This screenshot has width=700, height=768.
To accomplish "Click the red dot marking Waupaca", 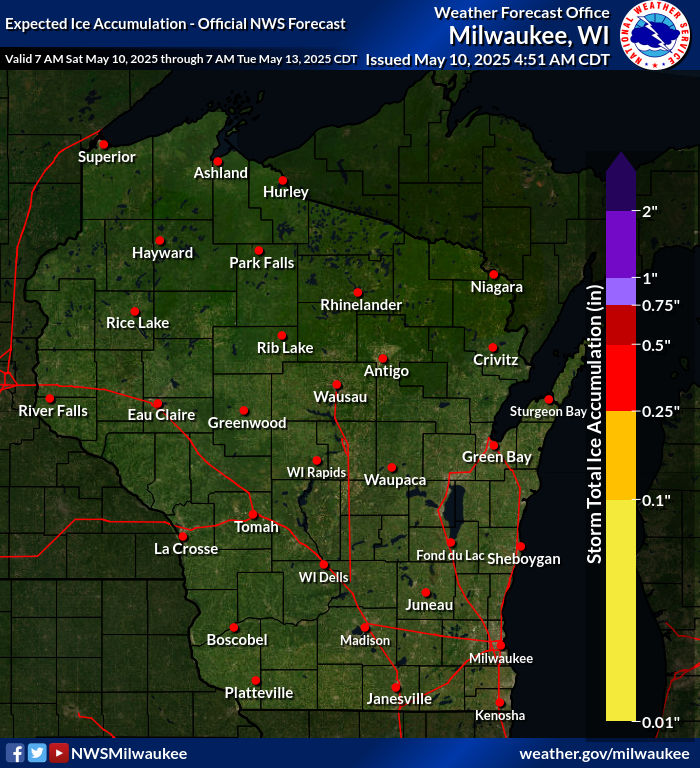I will coord(392,468).
